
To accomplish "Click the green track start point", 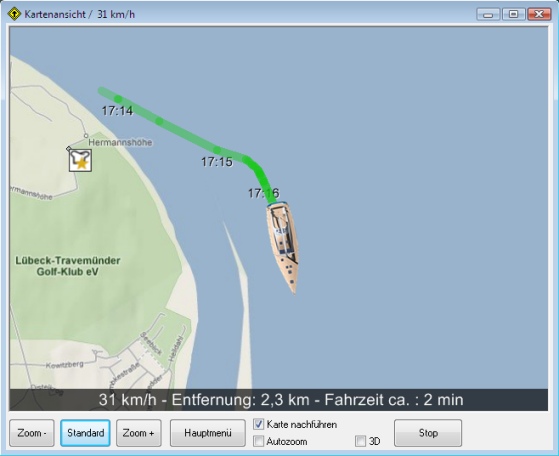I will 102,90.
